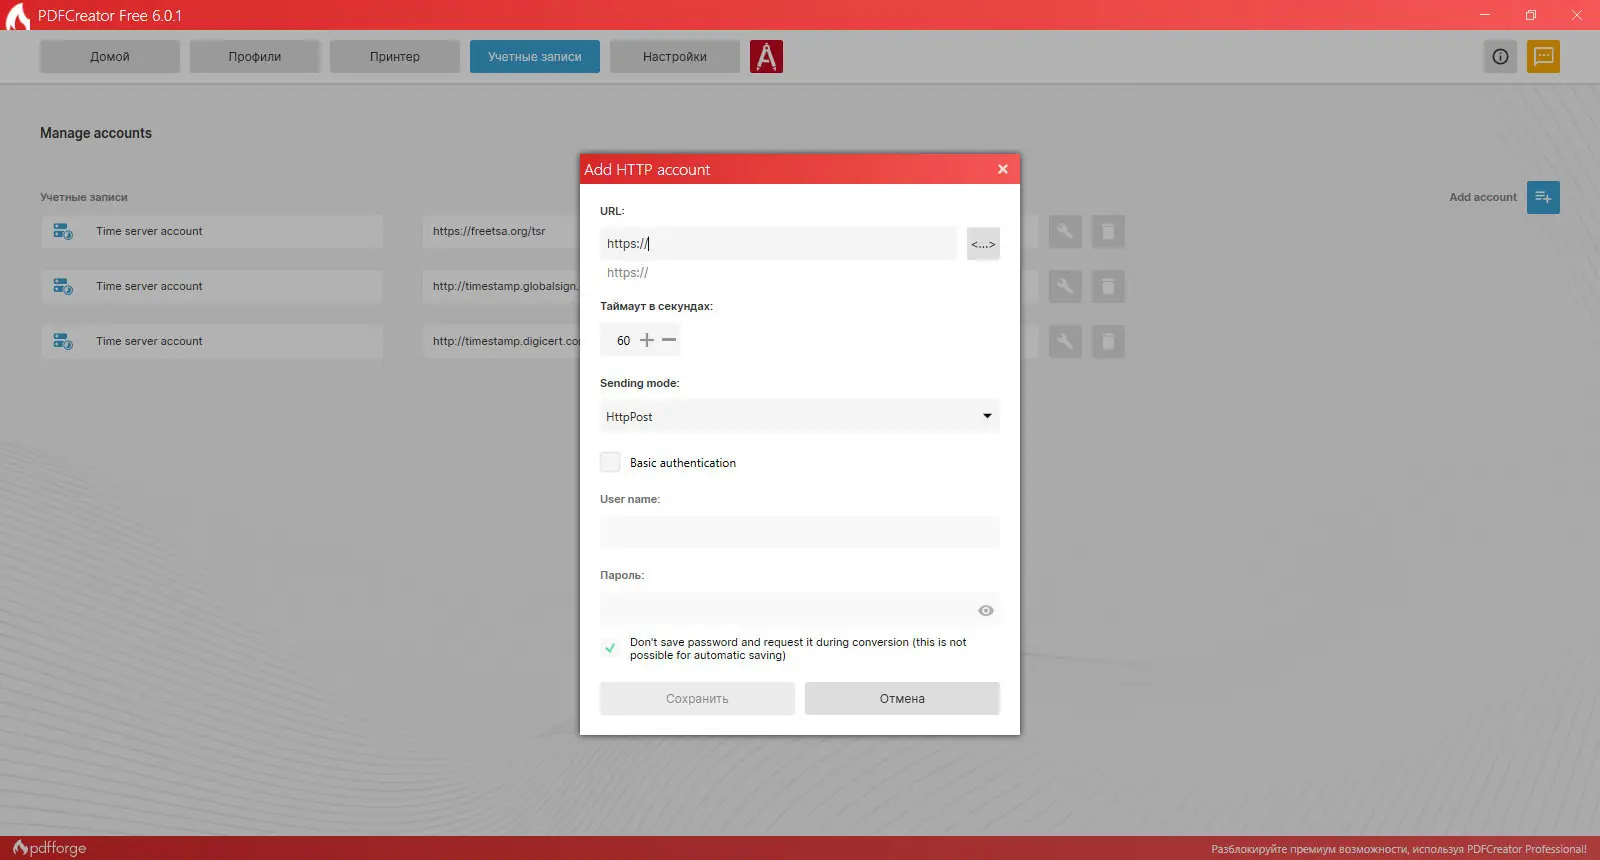Click the pdfforge logo in the footer
Viewport: 1600px width, 860px height.
[50, 848]
